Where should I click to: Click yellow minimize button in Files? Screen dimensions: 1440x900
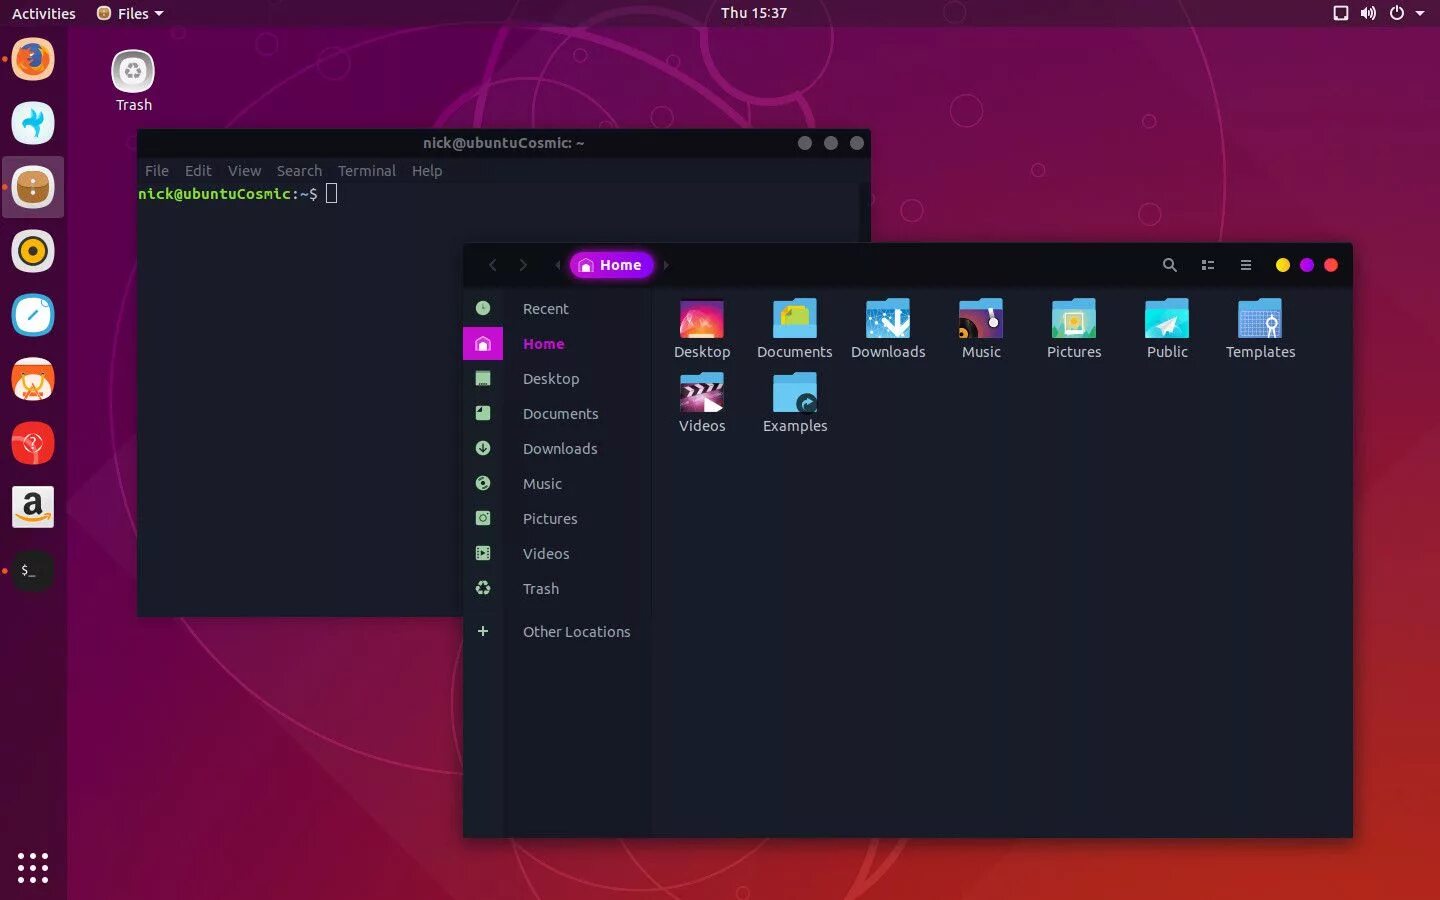pos(1283,265)
